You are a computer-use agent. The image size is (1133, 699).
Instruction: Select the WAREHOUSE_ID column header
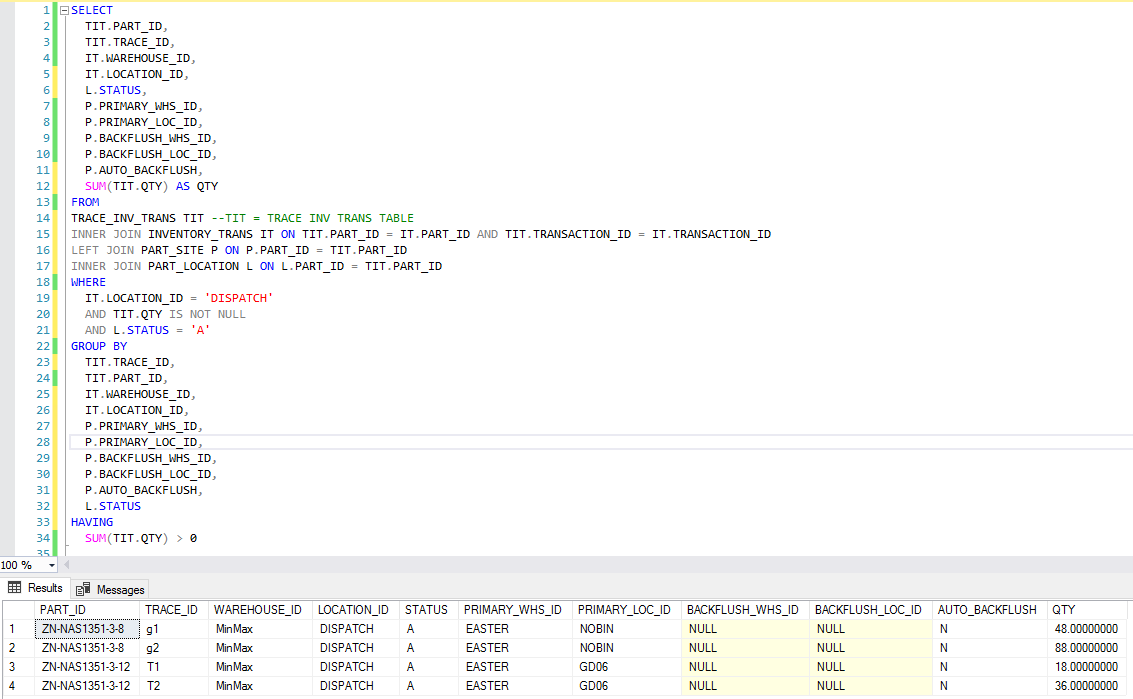tap(260, 610)
